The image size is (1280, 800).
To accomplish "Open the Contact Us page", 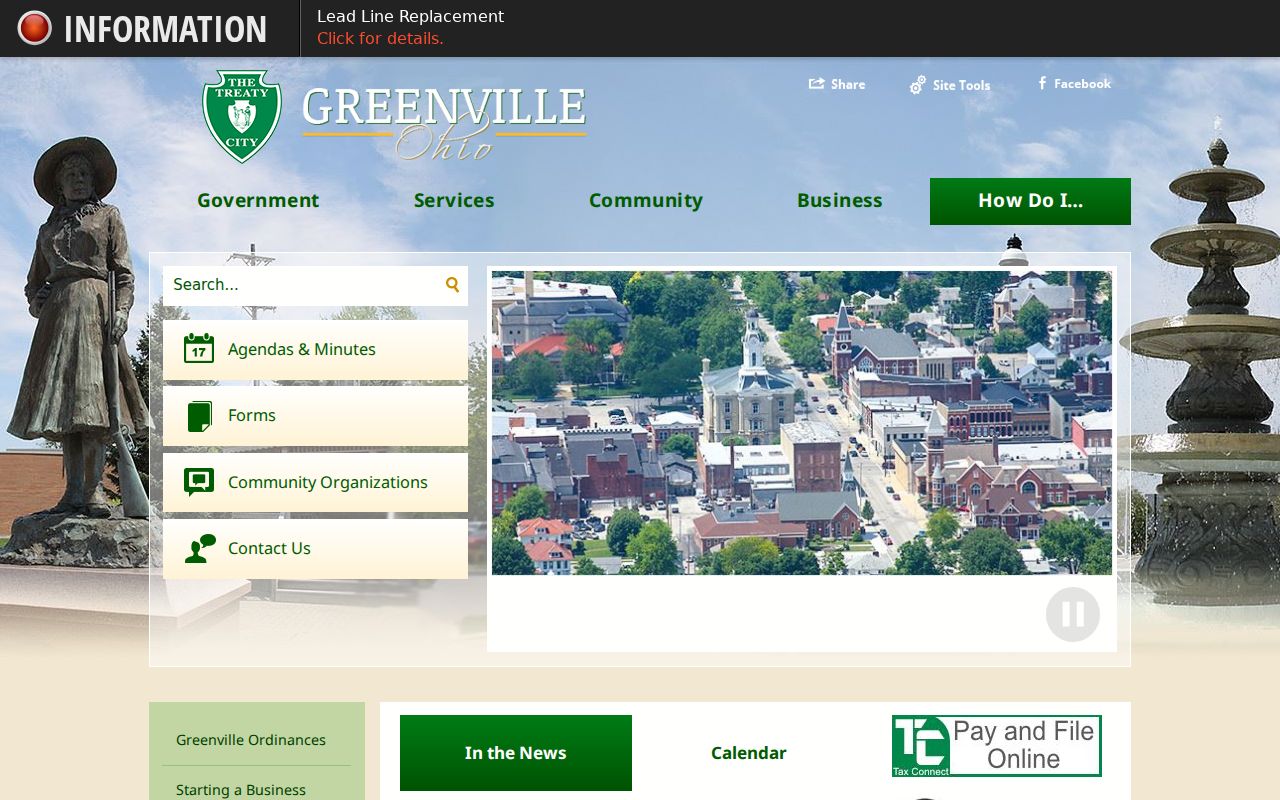I will pyautogui.click(x=315, y=548).
